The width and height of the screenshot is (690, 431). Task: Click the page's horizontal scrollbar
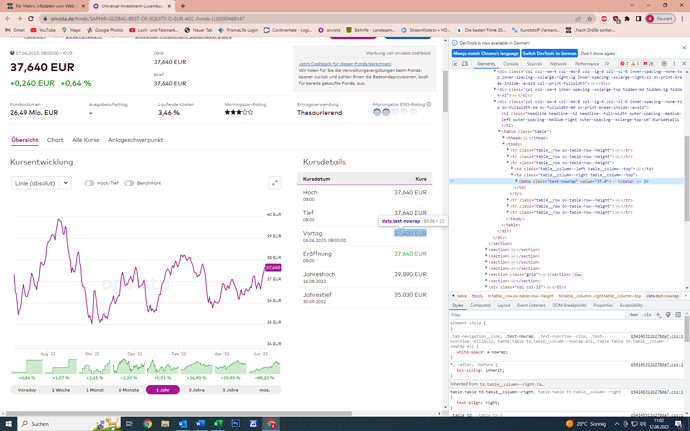(178, 413)
